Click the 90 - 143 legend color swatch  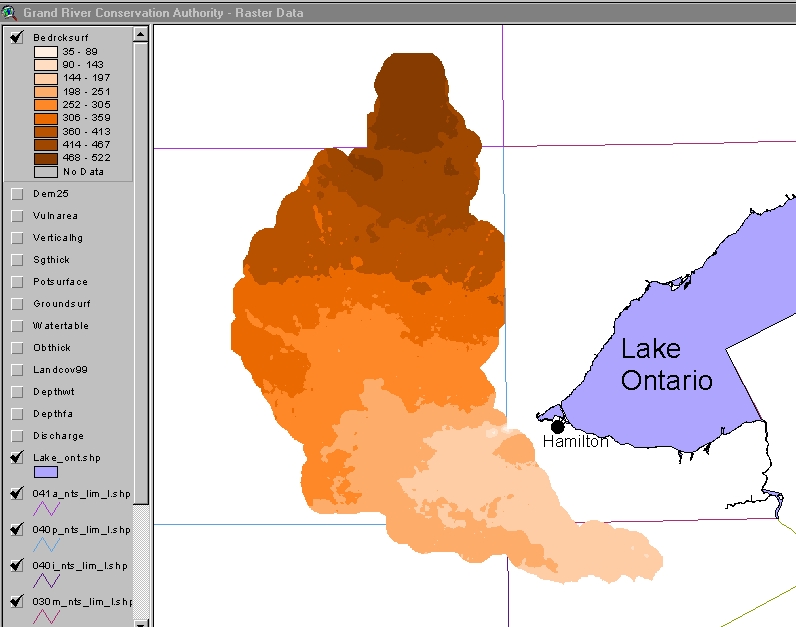pos(46,65)
